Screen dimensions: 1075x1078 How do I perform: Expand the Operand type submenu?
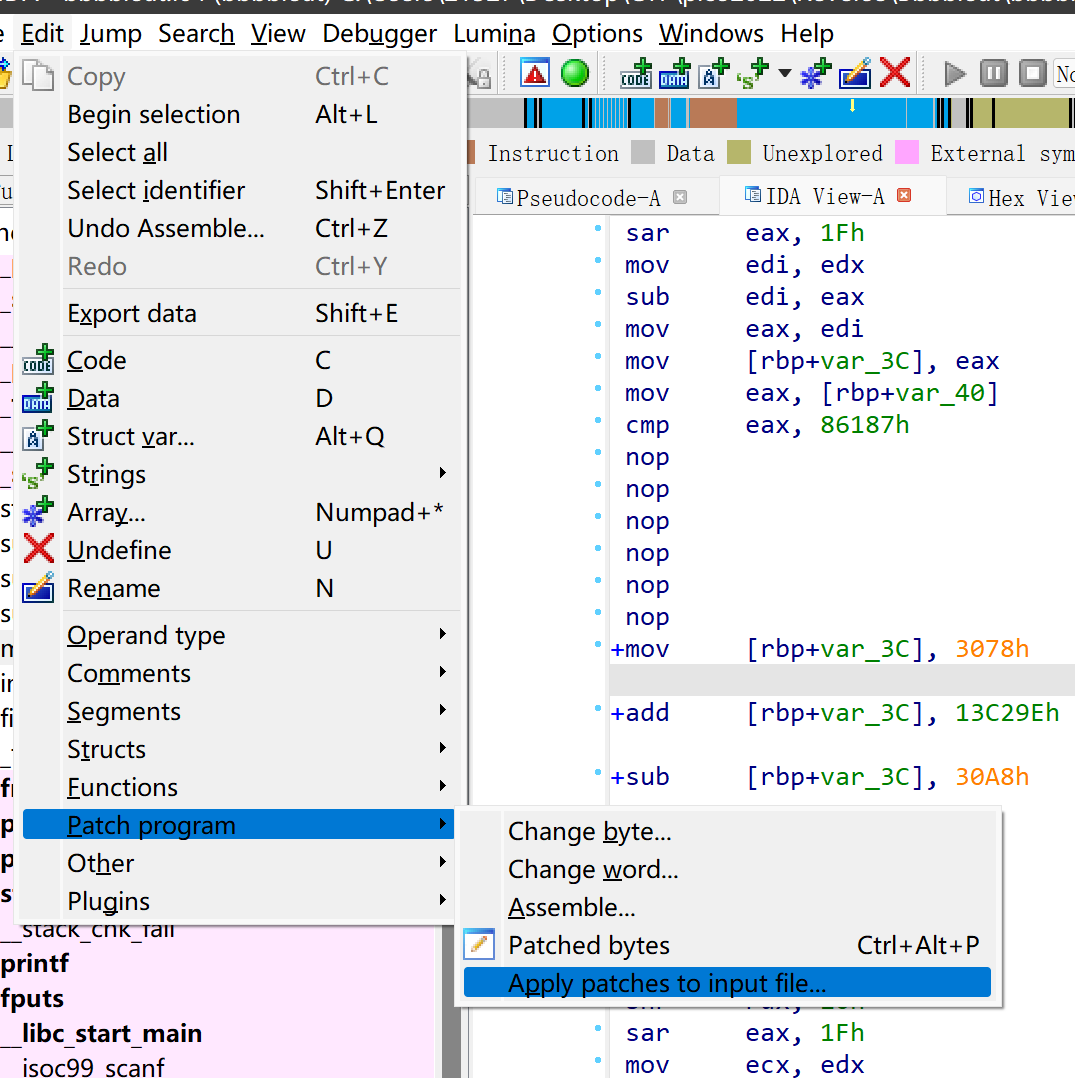click(x=145, y=635)
